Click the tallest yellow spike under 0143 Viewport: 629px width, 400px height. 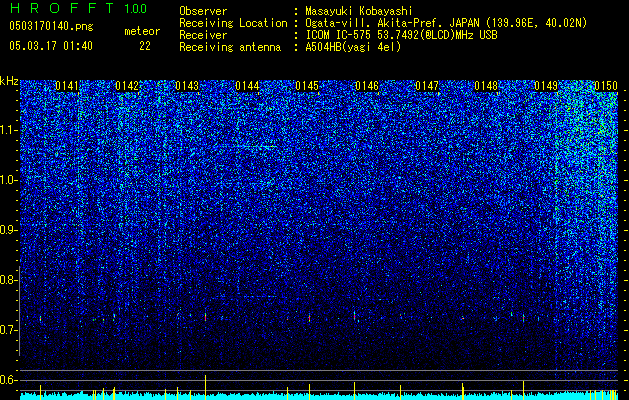point(205,387)
